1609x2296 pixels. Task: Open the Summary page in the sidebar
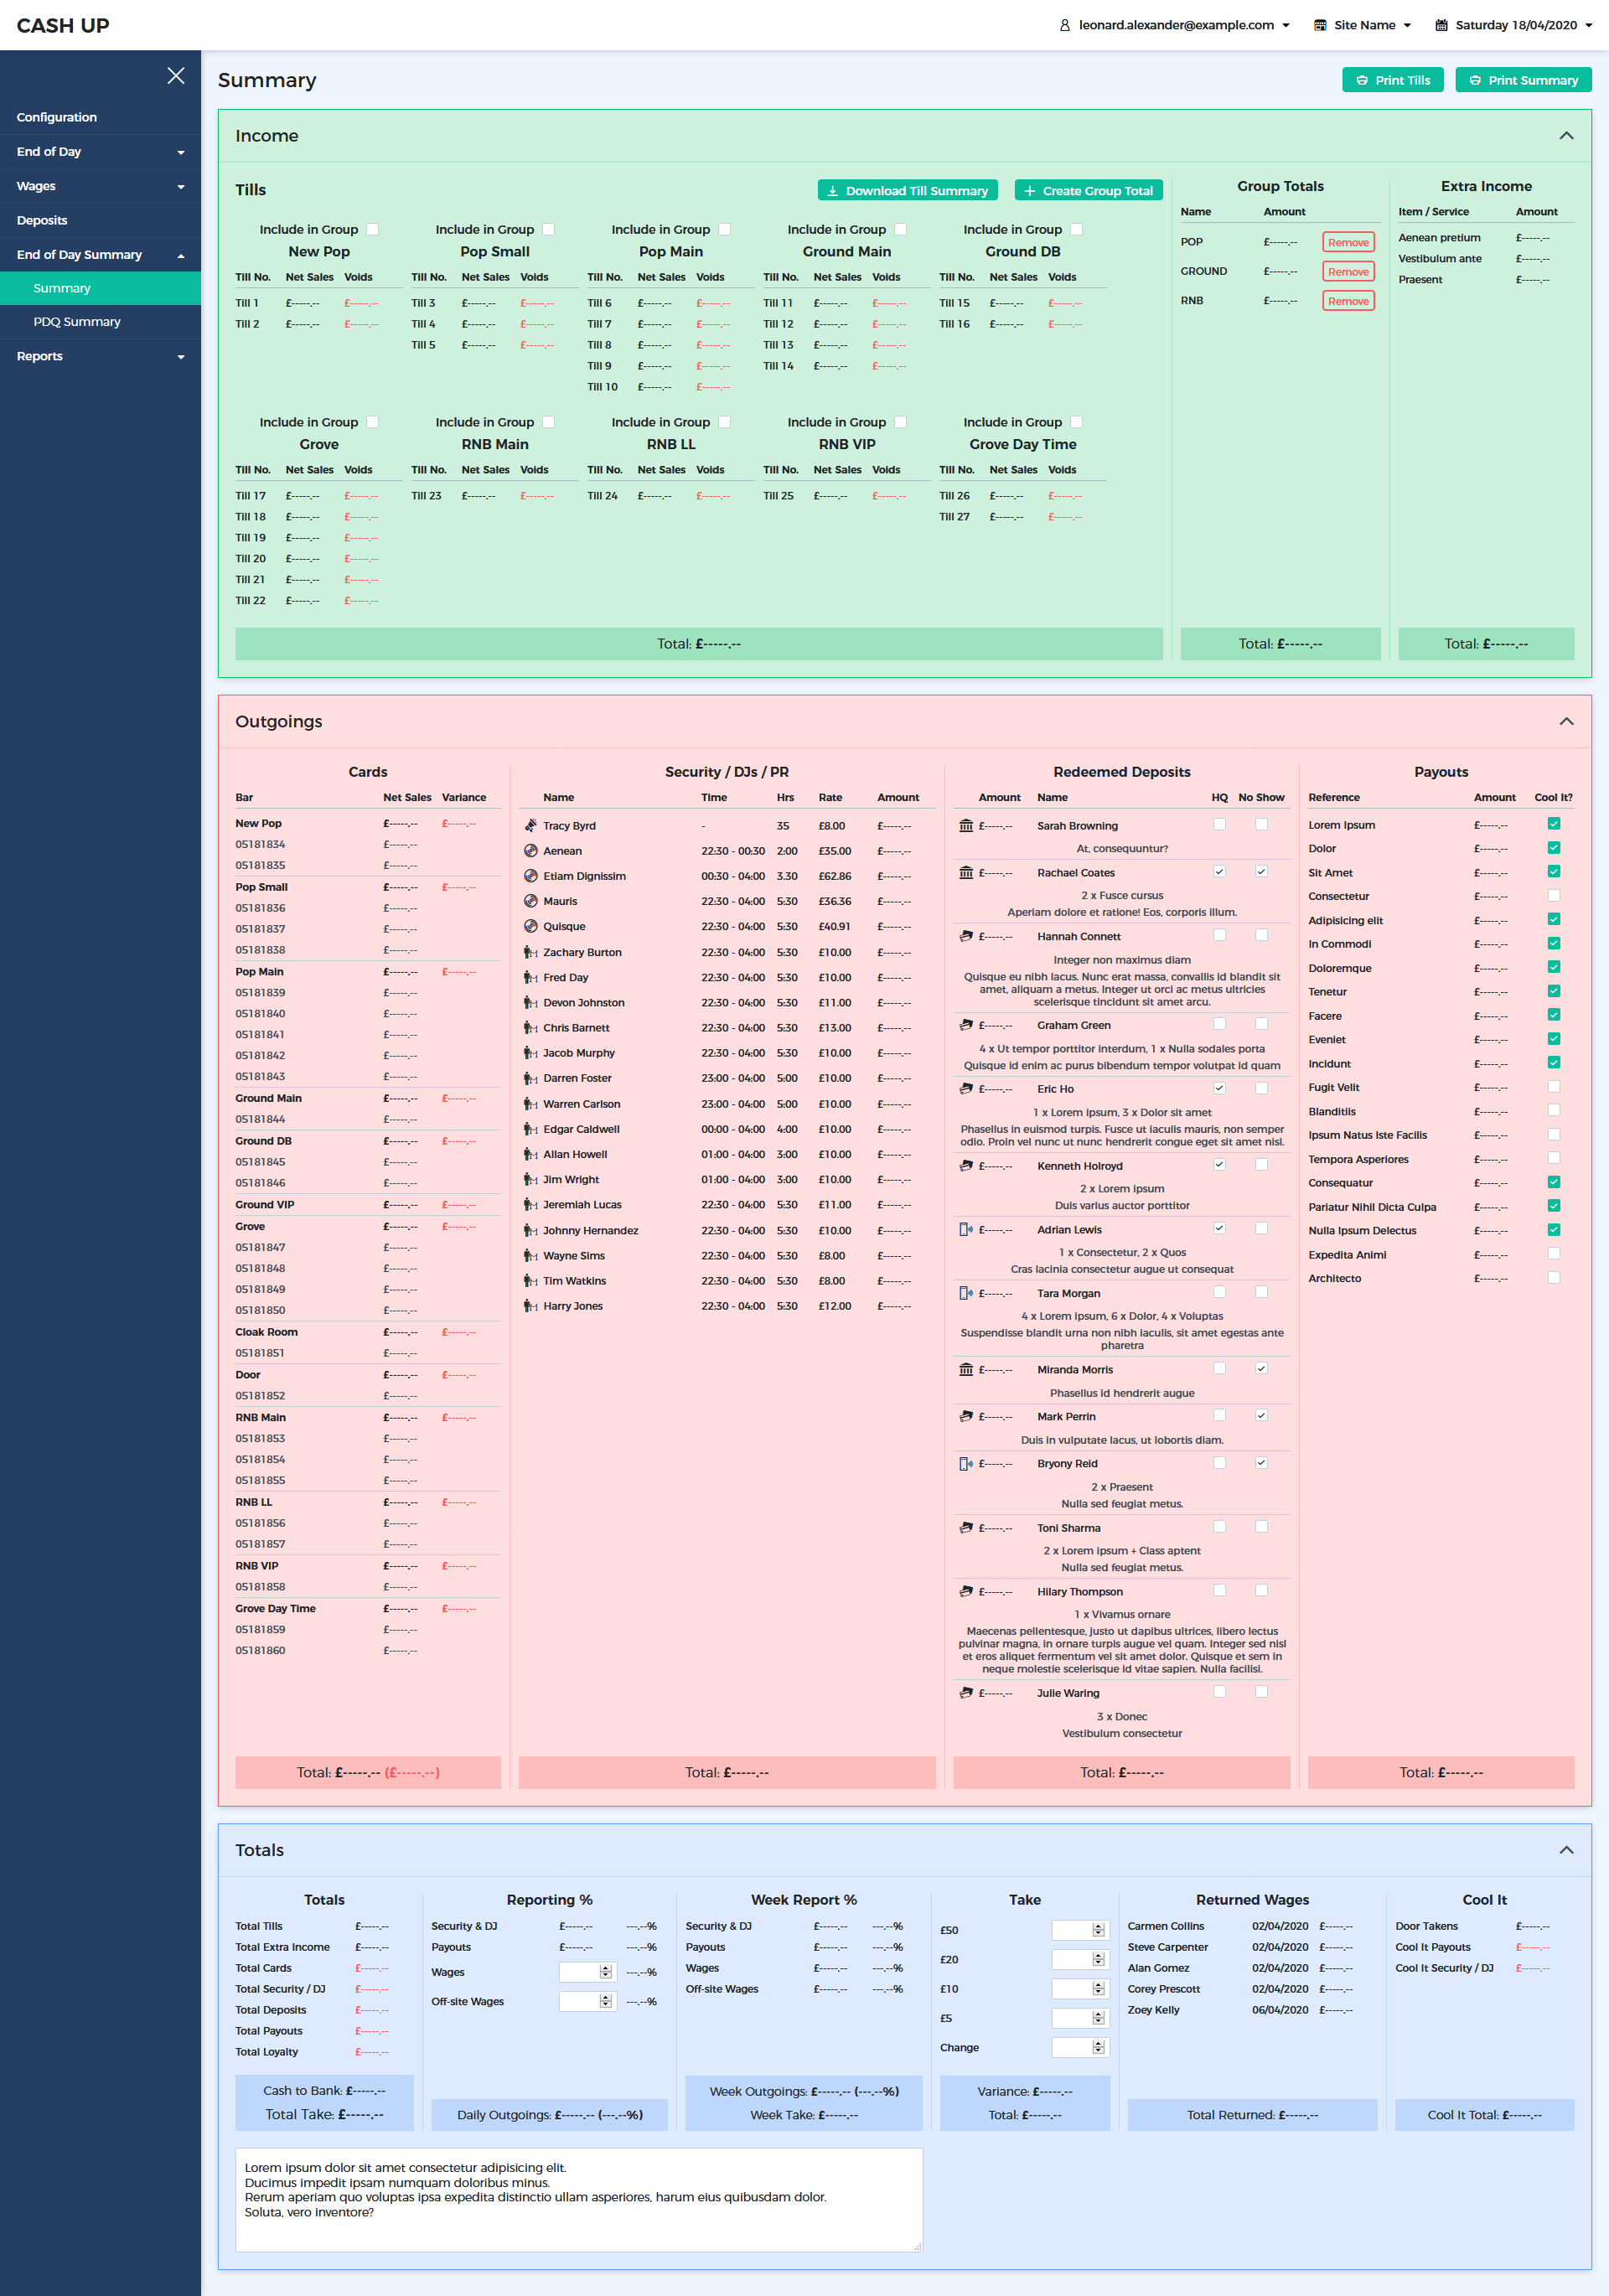pos(62,287)
